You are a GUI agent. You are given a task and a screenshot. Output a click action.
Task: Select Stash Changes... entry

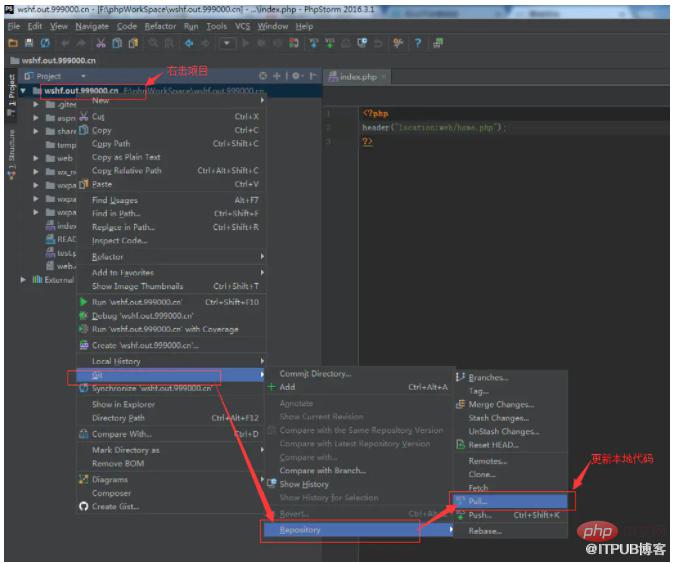(511, 418)
